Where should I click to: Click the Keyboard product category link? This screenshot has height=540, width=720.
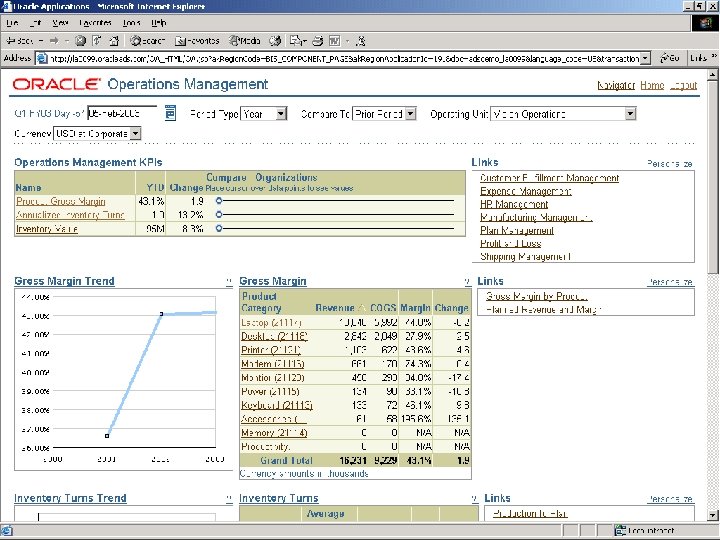[277, 405]
